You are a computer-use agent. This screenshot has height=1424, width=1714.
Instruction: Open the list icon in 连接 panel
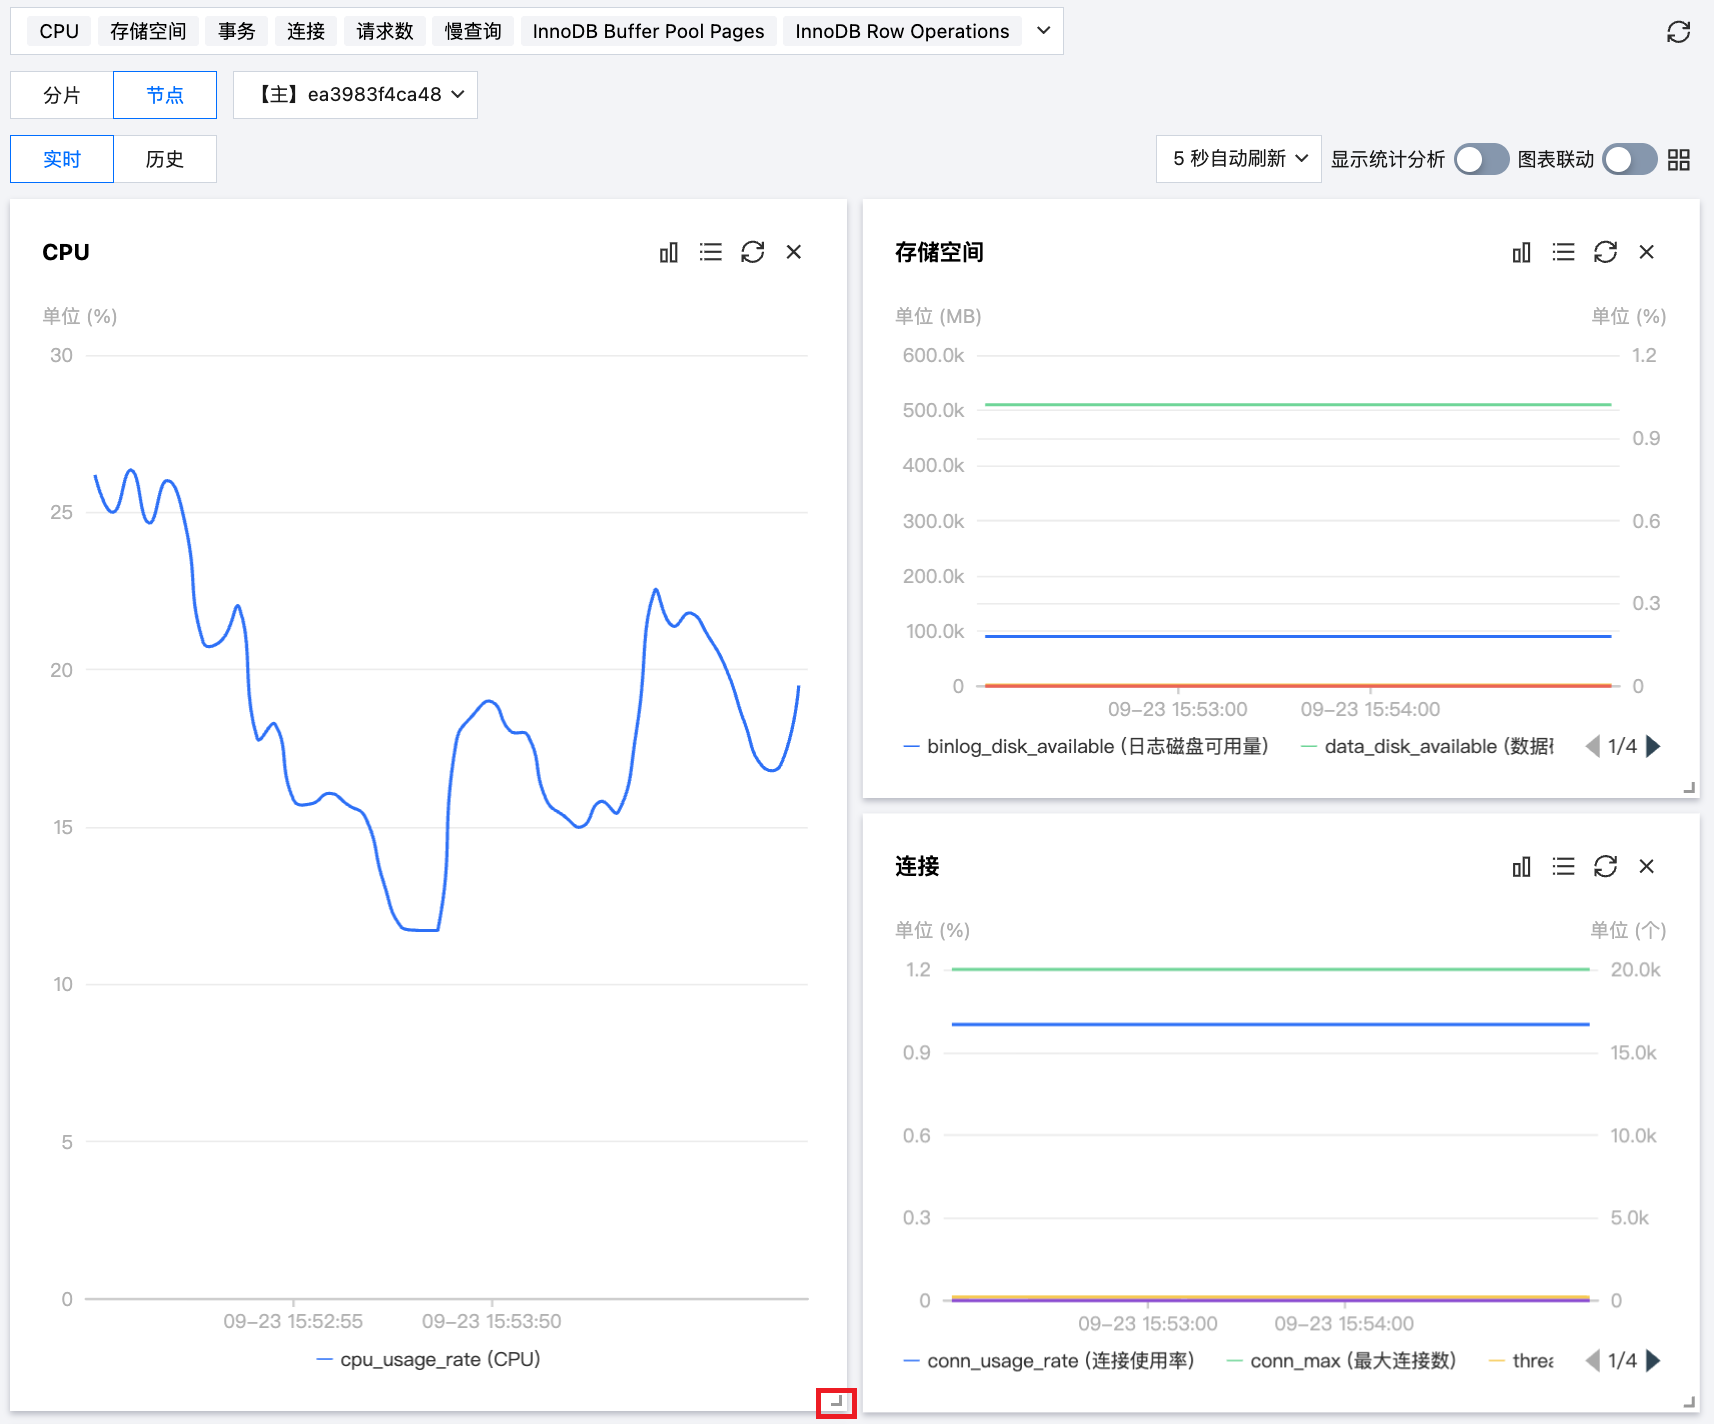point(1563,867)
